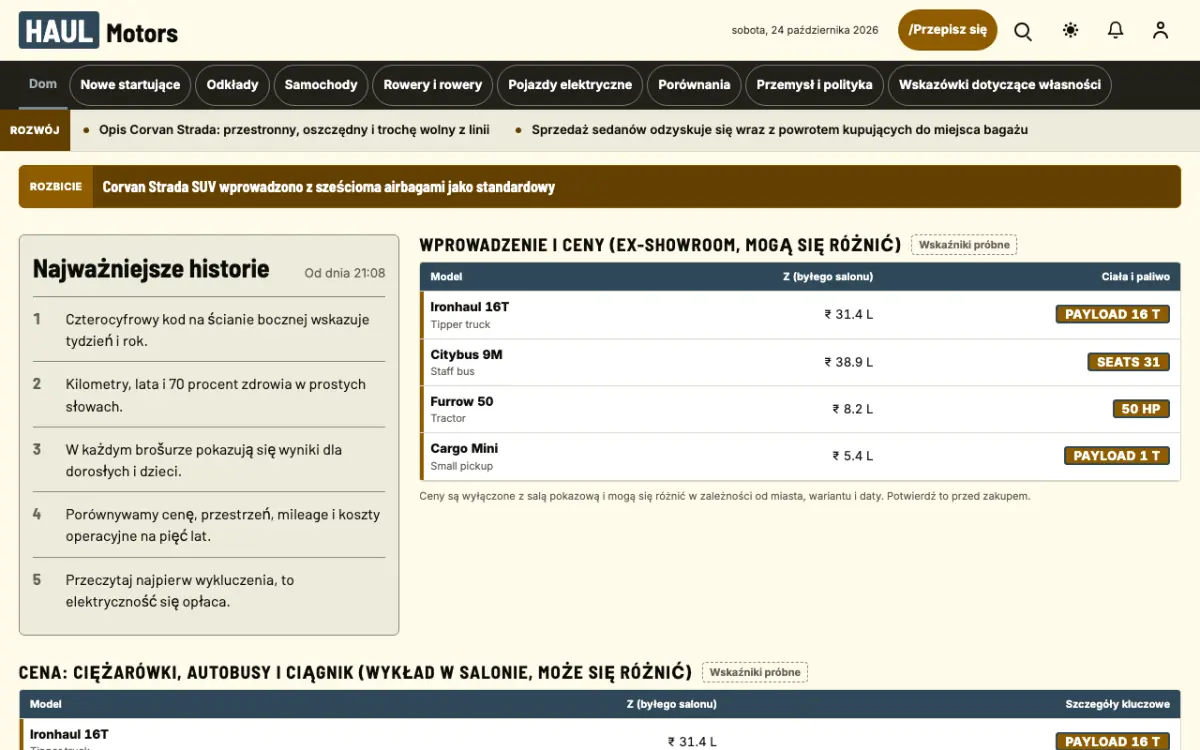The image size is (1200, 750).
Task: Open the Pojazdy elektryczne section
Action: pyautogui.click(x=570, y=85)
